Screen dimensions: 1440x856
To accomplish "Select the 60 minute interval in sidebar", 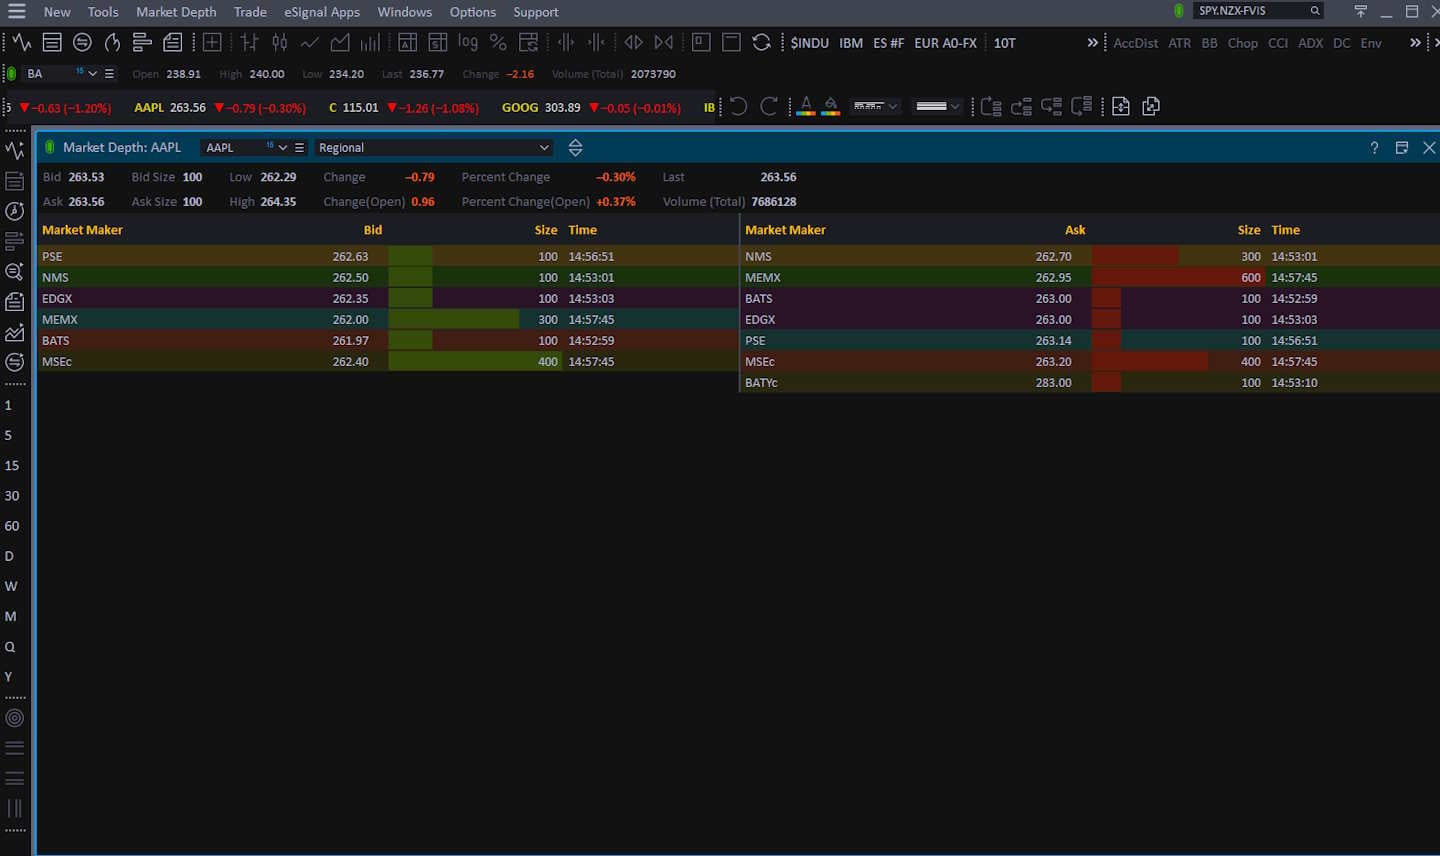I will (12, 526).
